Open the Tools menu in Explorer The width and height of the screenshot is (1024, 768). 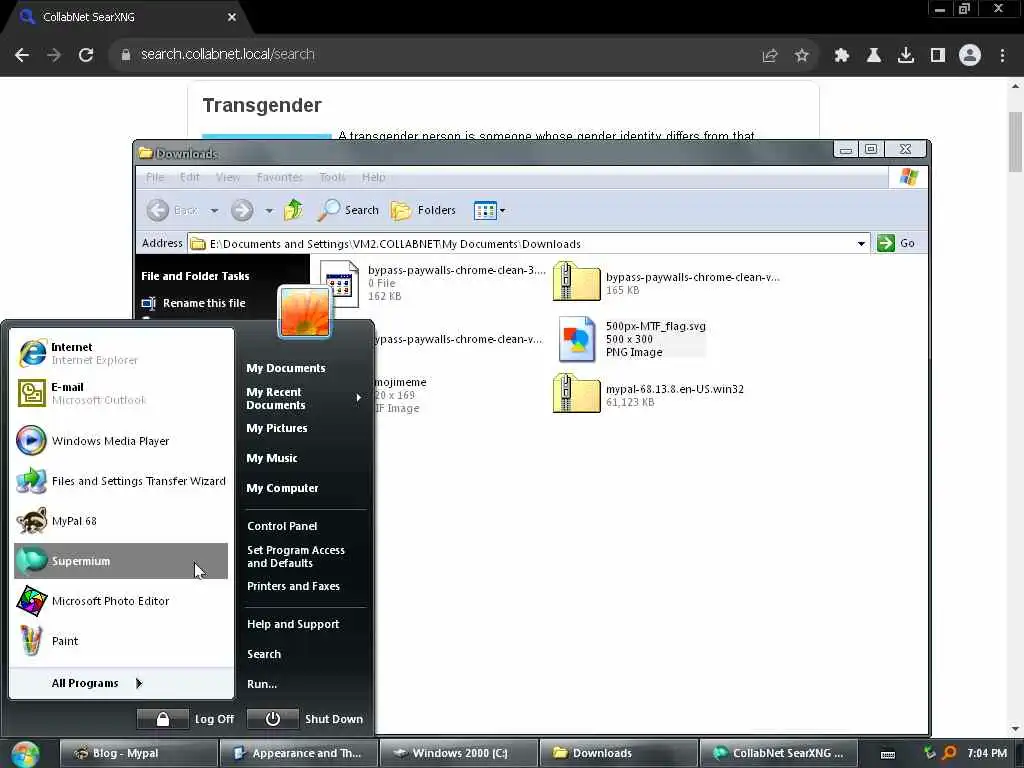pos(332,177)
